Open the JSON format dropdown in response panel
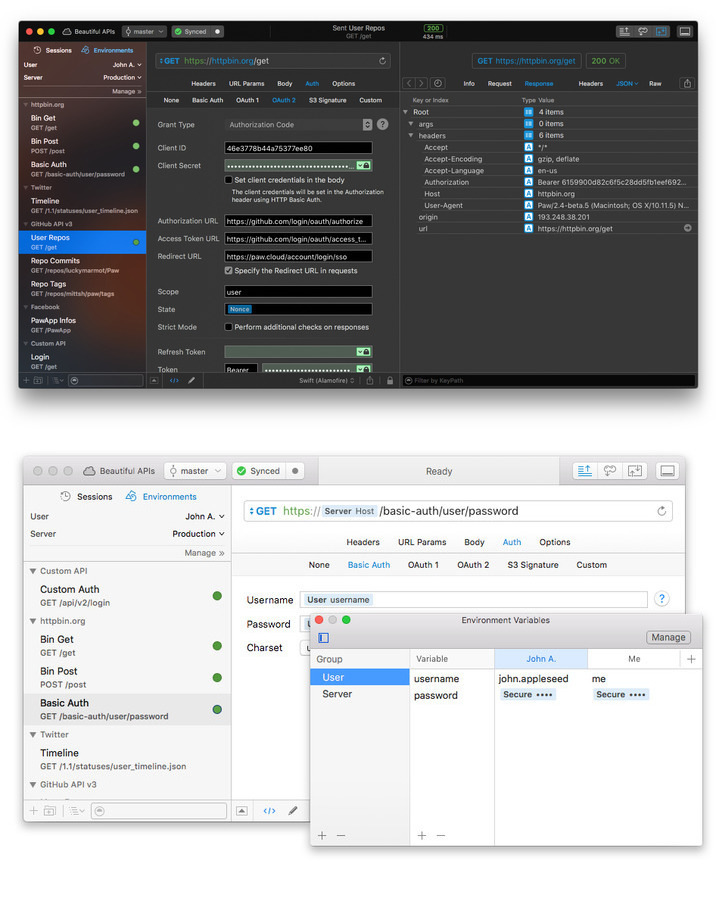Viewport: 716px width, 905px height. [627, 83]
